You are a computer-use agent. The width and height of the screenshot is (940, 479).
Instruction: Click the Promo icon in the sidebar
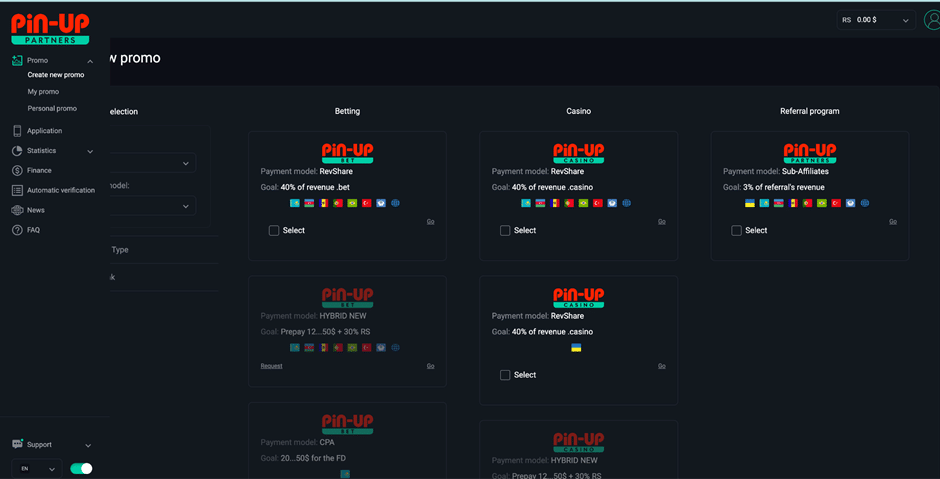pos(17,61)
